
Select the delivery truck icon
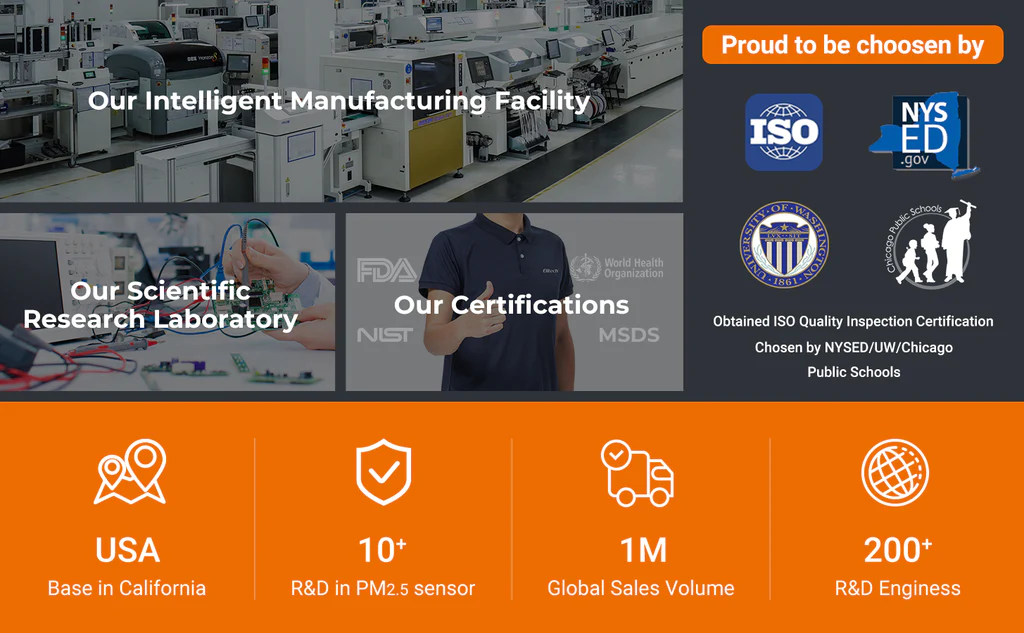tap(637, 472)
